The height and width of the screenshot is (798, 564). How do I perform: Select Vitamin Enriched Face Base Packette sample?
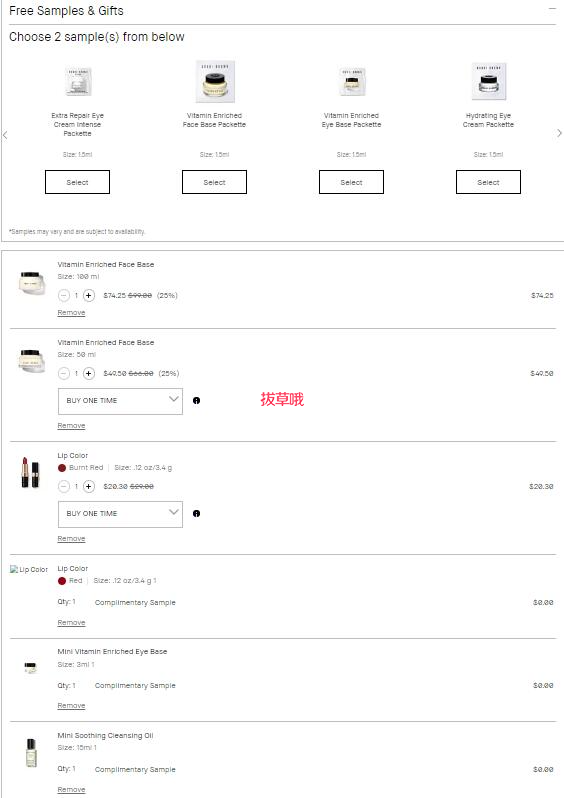[x=214, y=182]
